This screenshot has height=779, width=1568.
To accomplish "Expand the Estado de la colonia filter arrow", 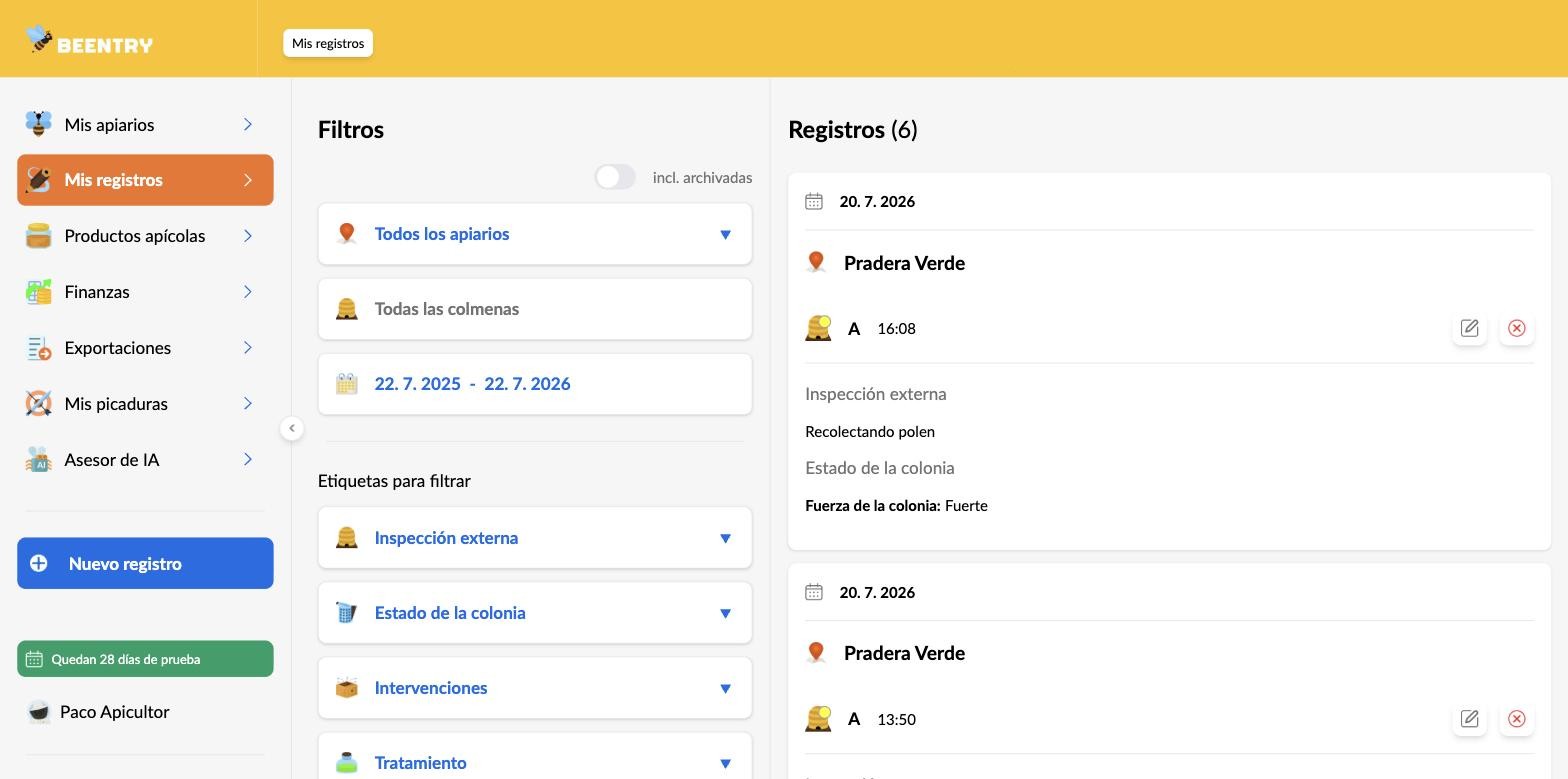I will 725,613.
